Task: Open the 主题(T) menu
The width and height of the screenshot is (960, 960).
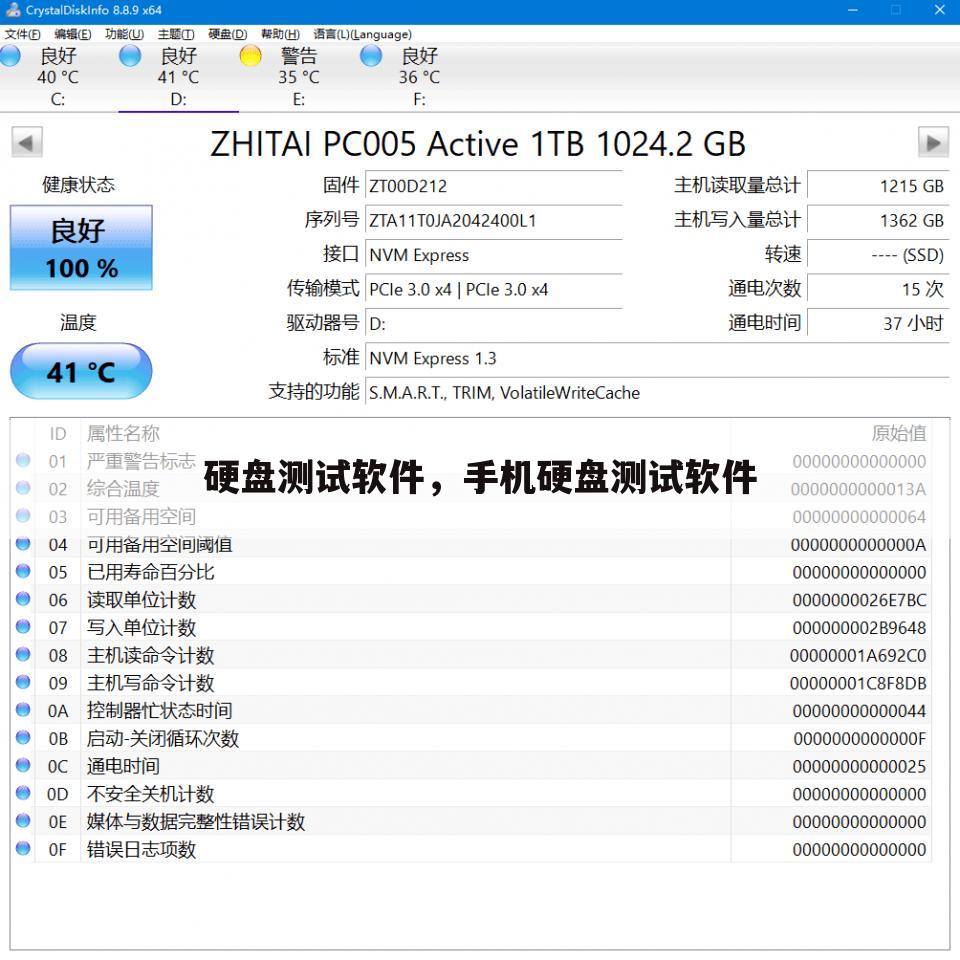Action: (176, 34)
